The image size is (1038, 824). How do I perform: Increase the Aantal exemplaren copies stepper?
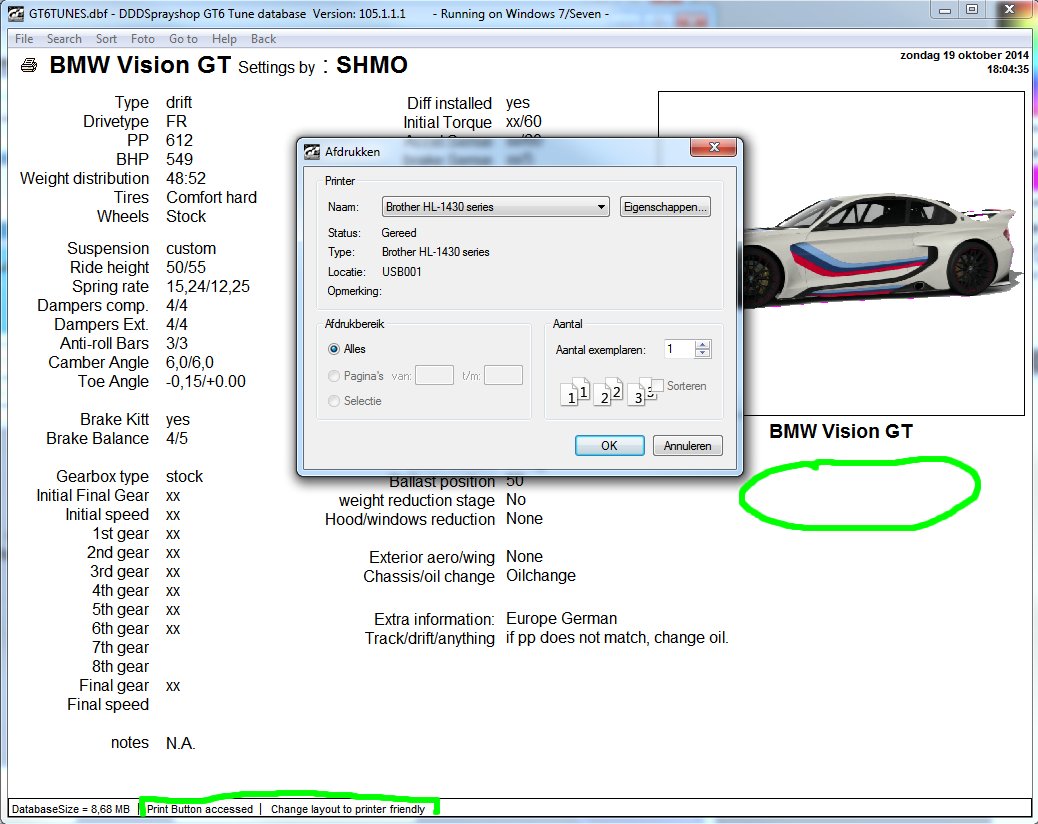703,344
